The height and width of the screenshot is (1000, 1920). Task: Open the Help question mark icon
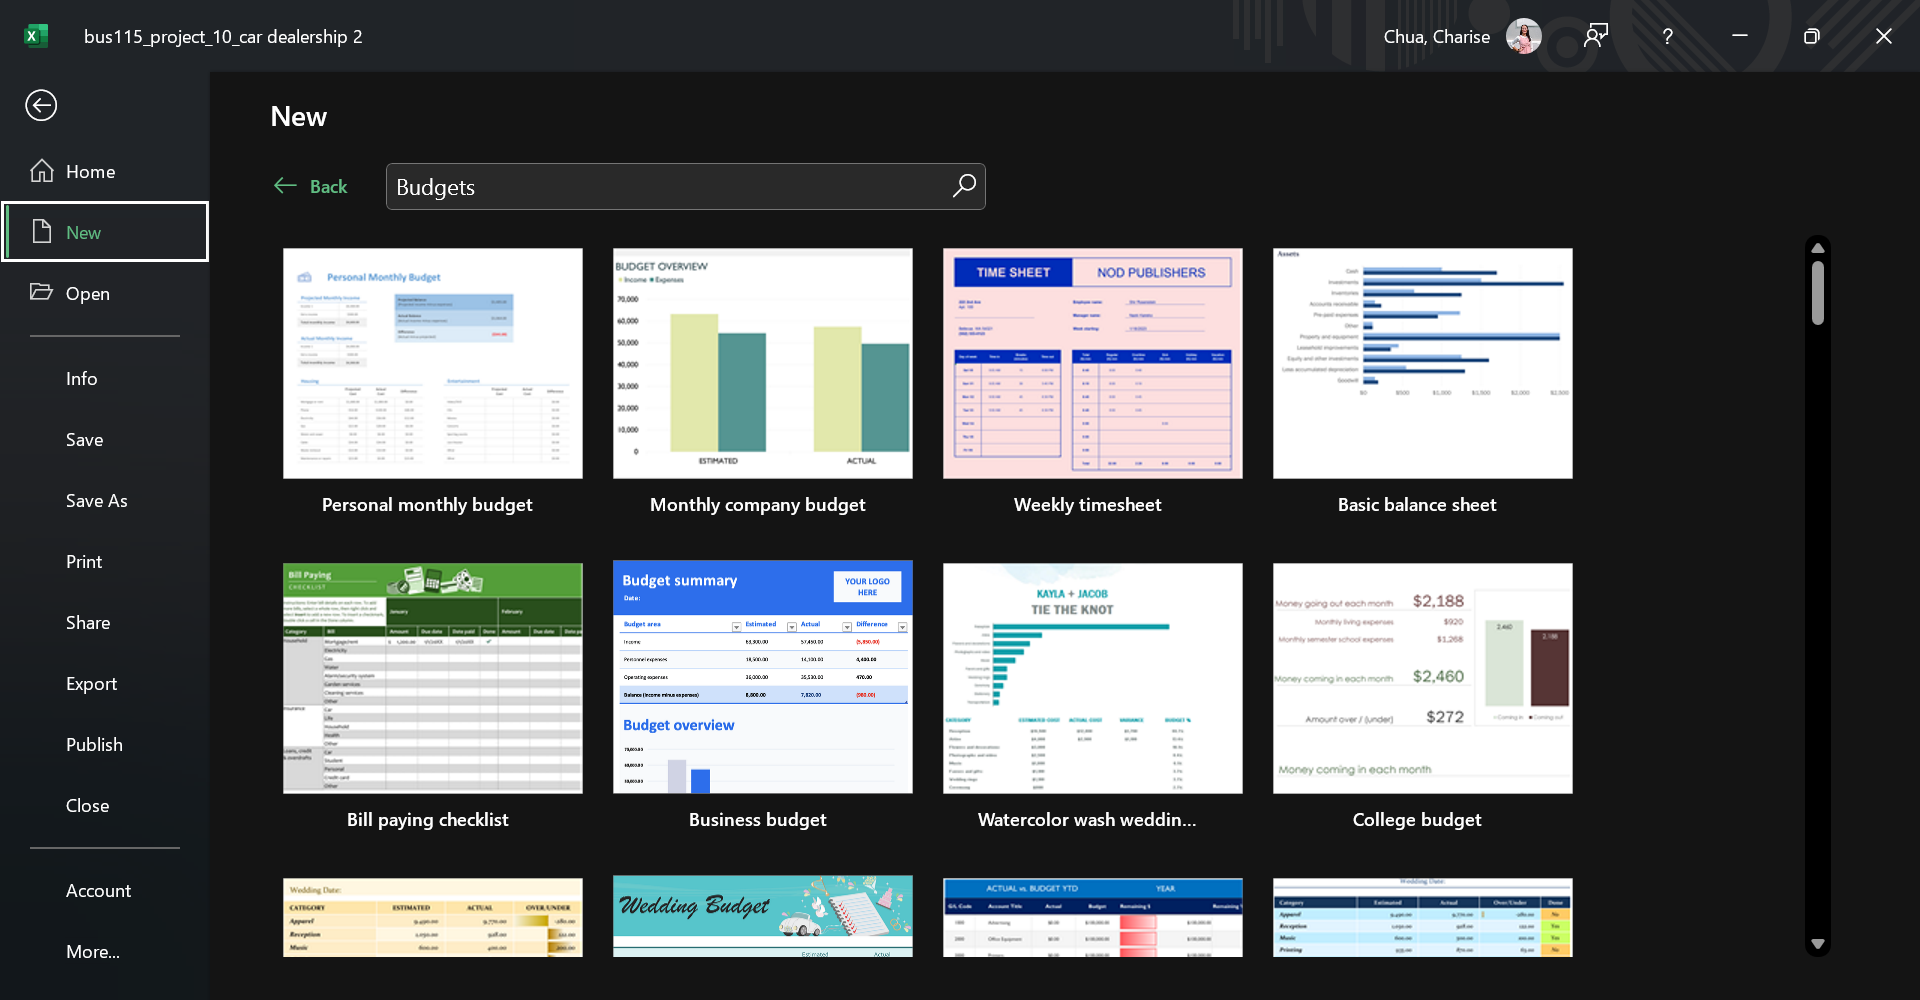1667,36
